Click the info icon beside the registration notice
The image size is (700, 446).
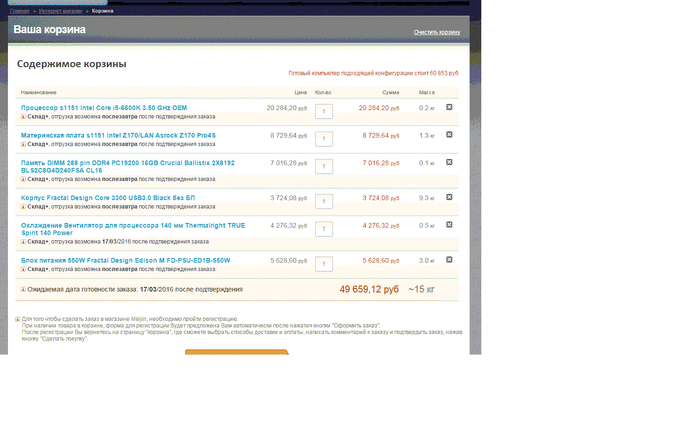pyautogui.click(x=18, y=319)
